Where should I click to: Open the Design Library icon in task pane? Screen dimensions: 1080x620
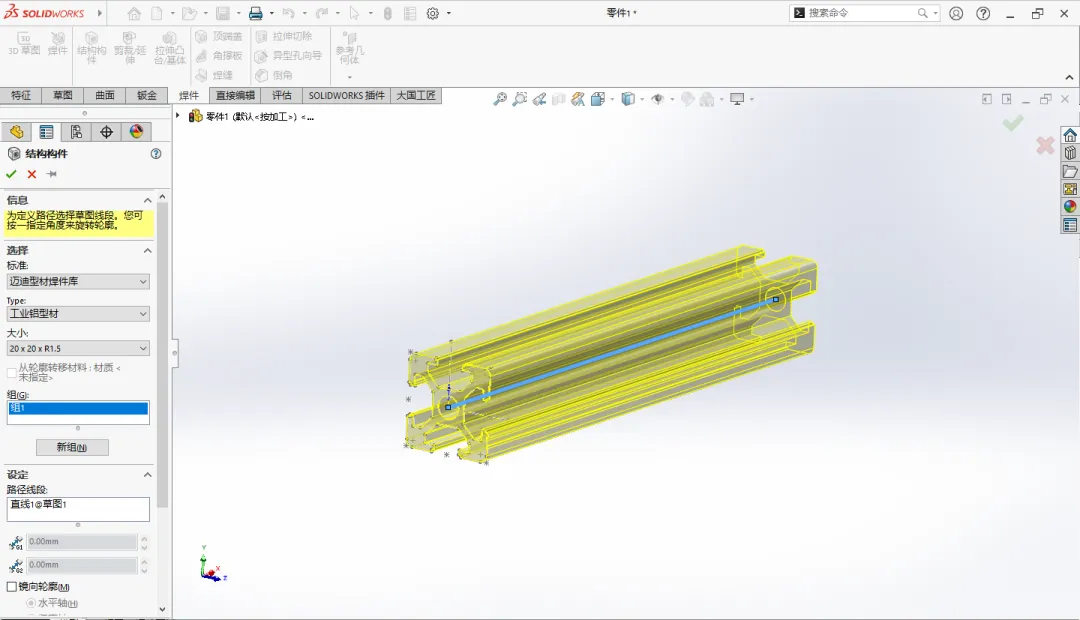point(1070,153)
